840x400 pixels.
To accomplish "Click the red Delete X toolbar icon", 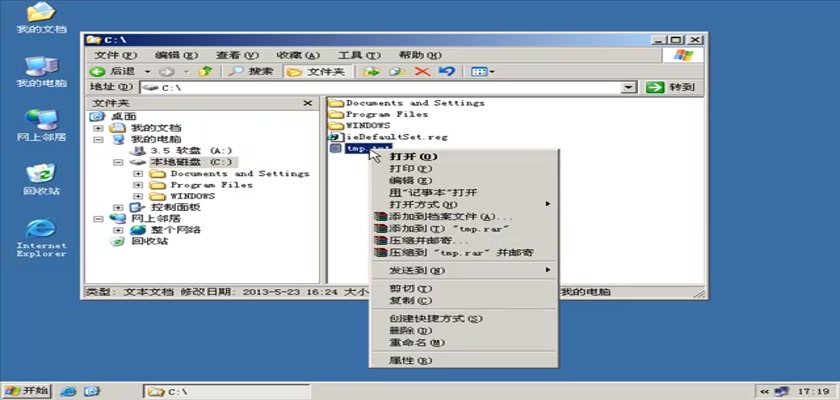I will pyautogui.click(x=422, y=71).
